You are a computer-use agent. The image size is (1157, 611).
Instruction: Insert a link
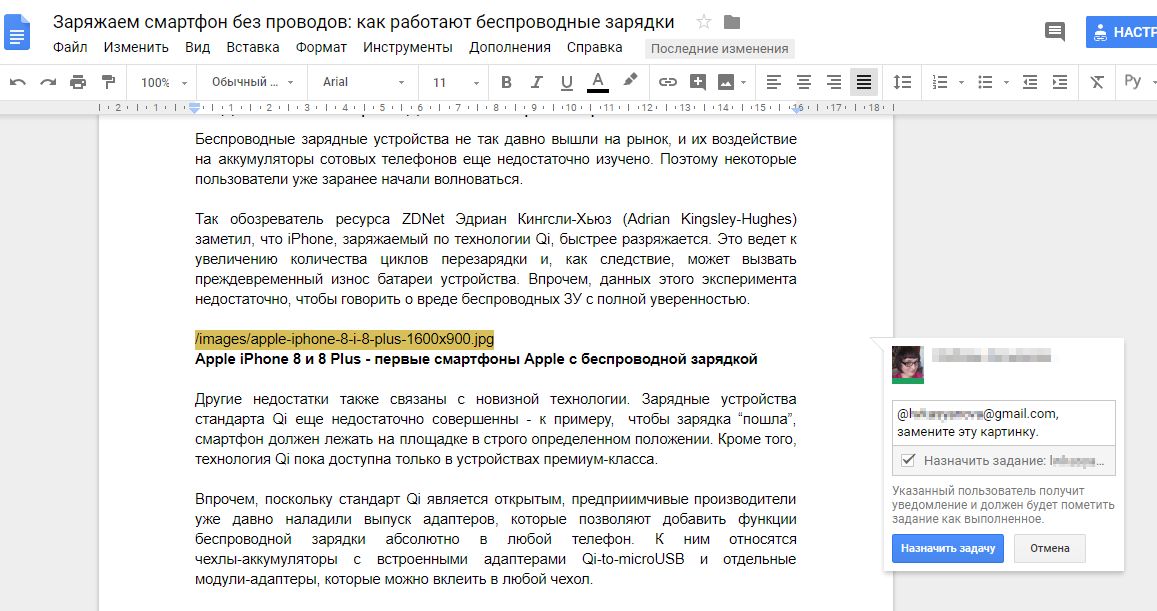pyautogui.click(x=668, y=82)
